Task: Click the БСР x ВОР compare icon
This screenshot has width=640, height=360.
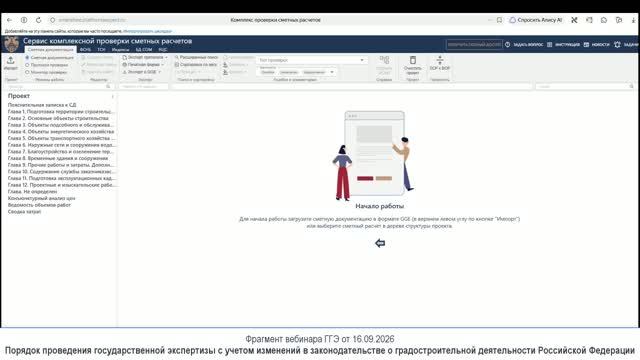Action: [x=440, y=60]
